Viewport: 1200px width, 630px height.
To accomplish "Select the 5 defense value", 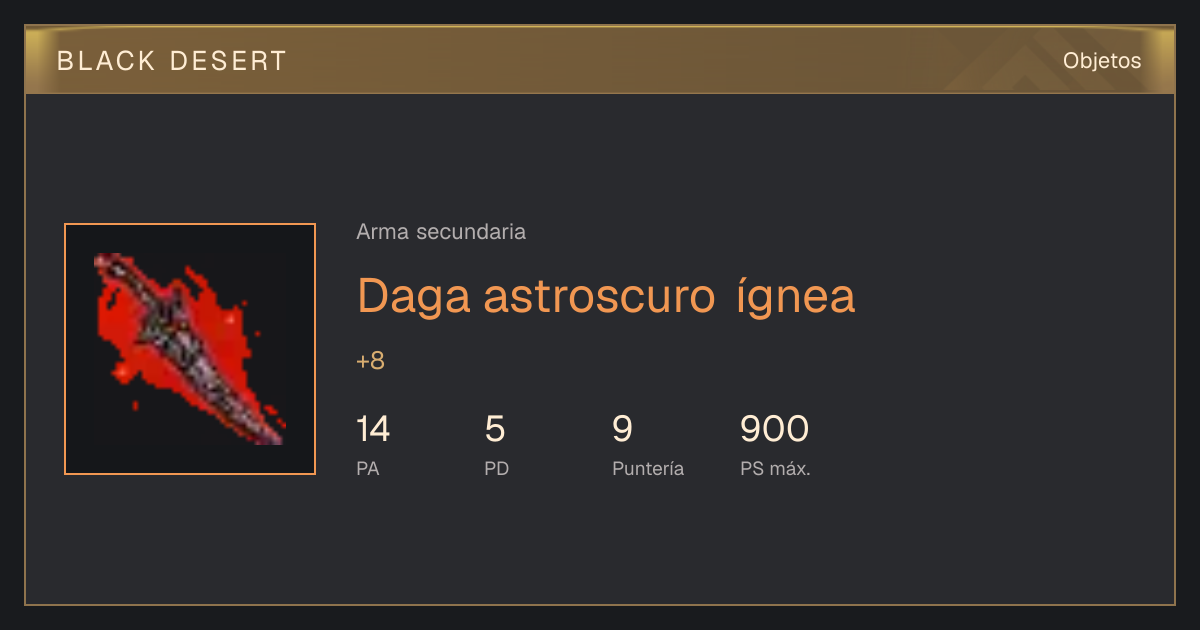I will 495,429.
